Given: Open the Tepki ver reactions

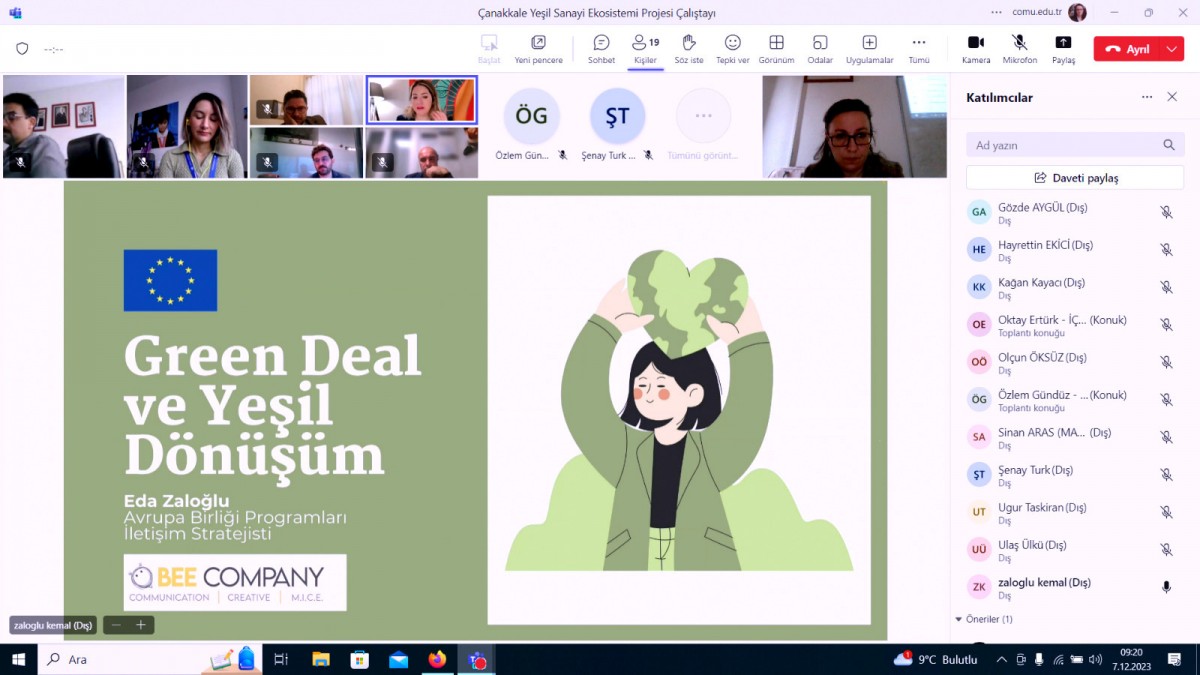Looking at the screenshot, I should click(732, 49).
